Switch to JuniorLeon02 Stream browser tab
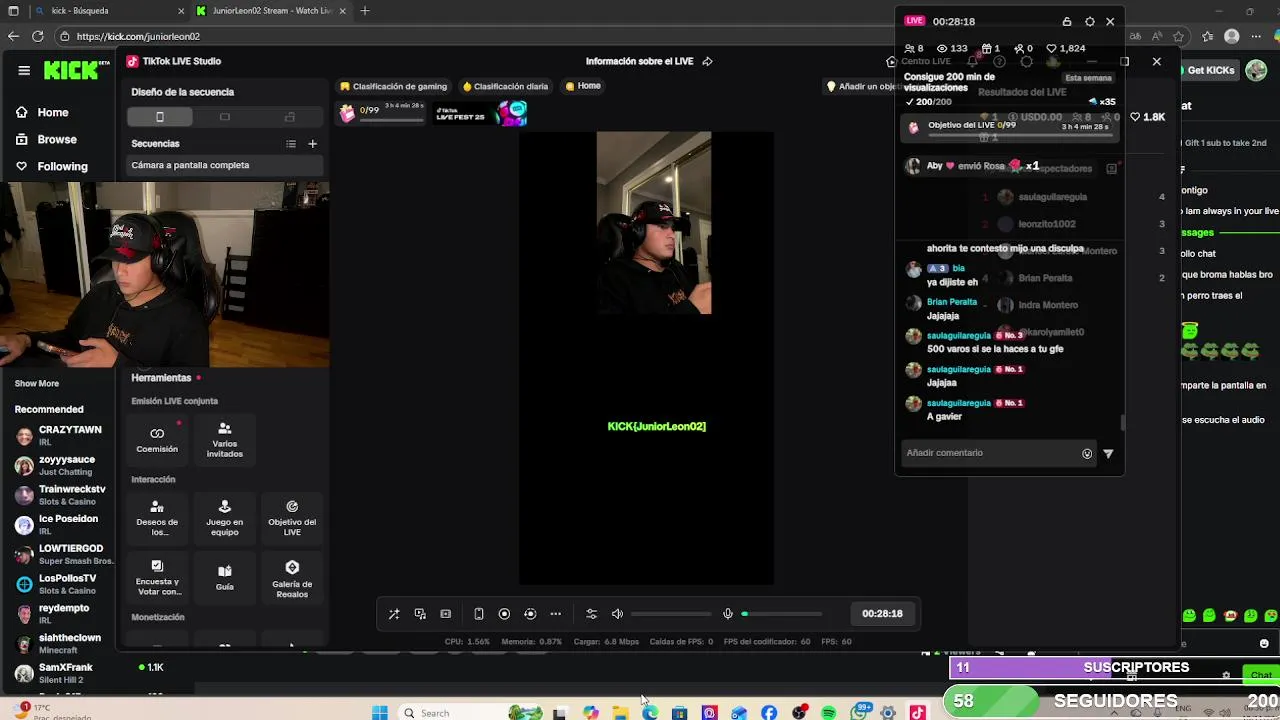Viewport: 1280px width, 720px height. pos(270,11)
